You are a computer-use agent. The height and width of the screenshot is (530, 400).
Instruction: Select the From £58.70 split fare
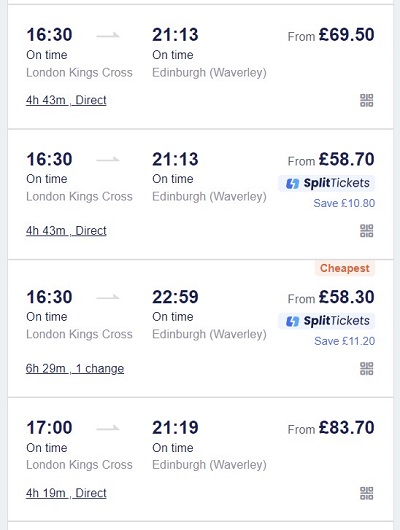pos(331,160)
